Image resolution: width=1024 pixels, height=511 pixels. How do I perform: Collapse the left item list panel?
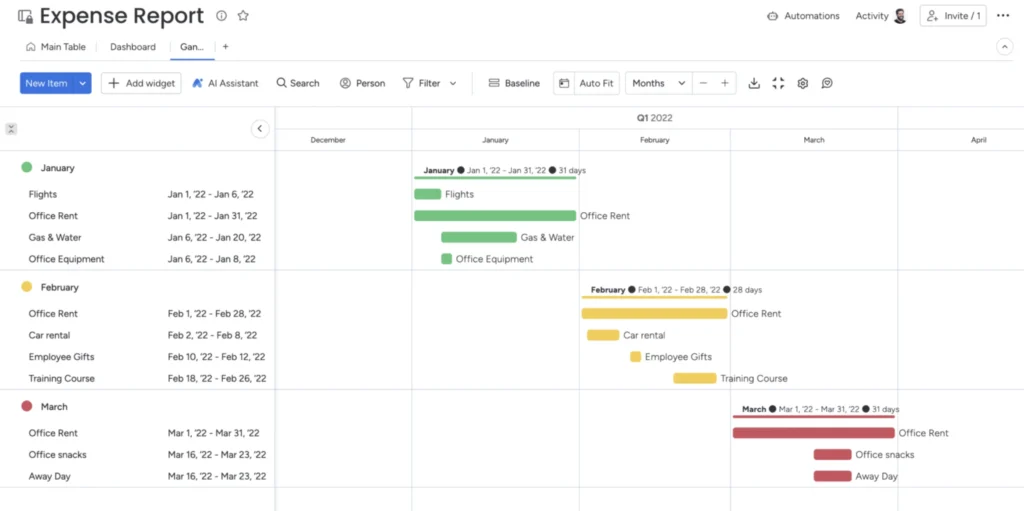pos(260,129)
